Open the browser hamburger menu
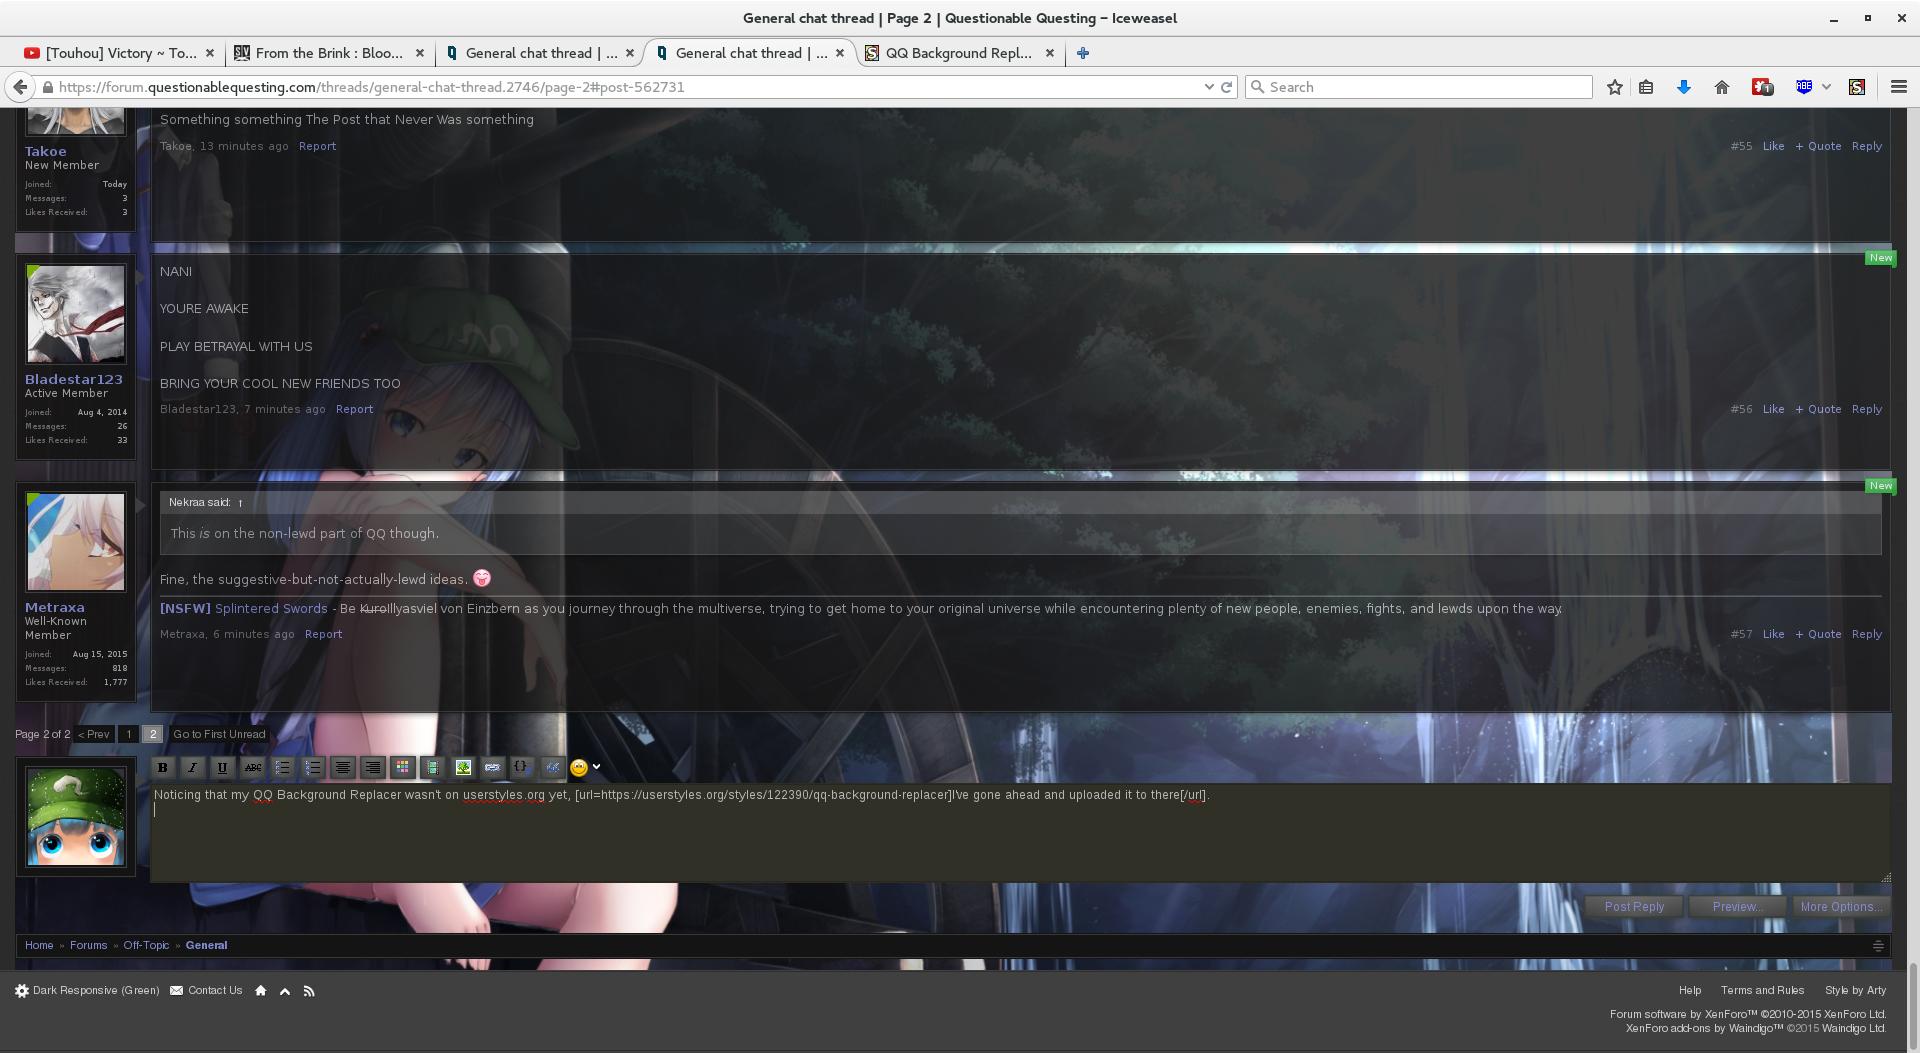This screenshot has width=1920, height=1053. (1898, 87)
